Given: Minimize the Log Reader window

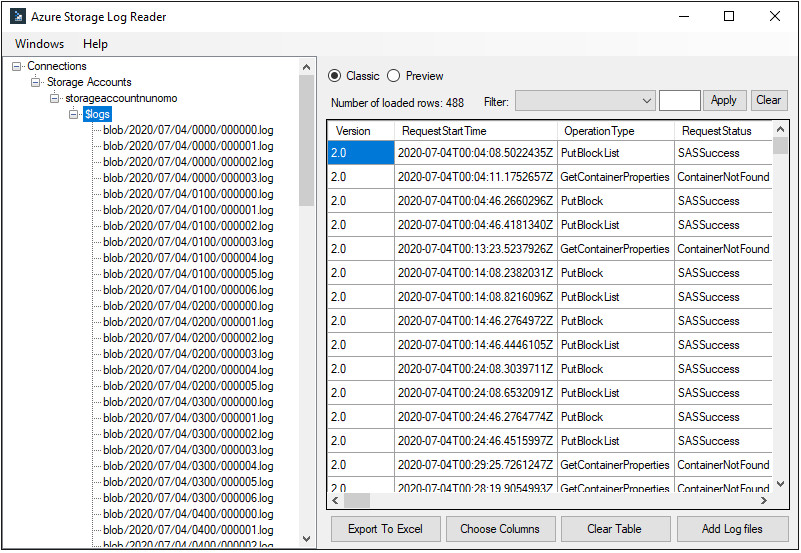Looking at the screenshot, I should click(x=684, y=16).
